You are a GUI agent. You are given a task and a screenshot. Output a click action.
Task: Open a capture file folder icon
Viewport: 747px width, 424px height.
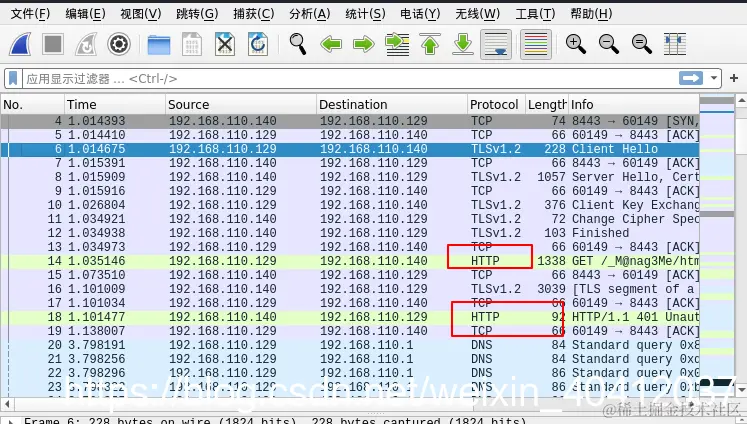159,45
